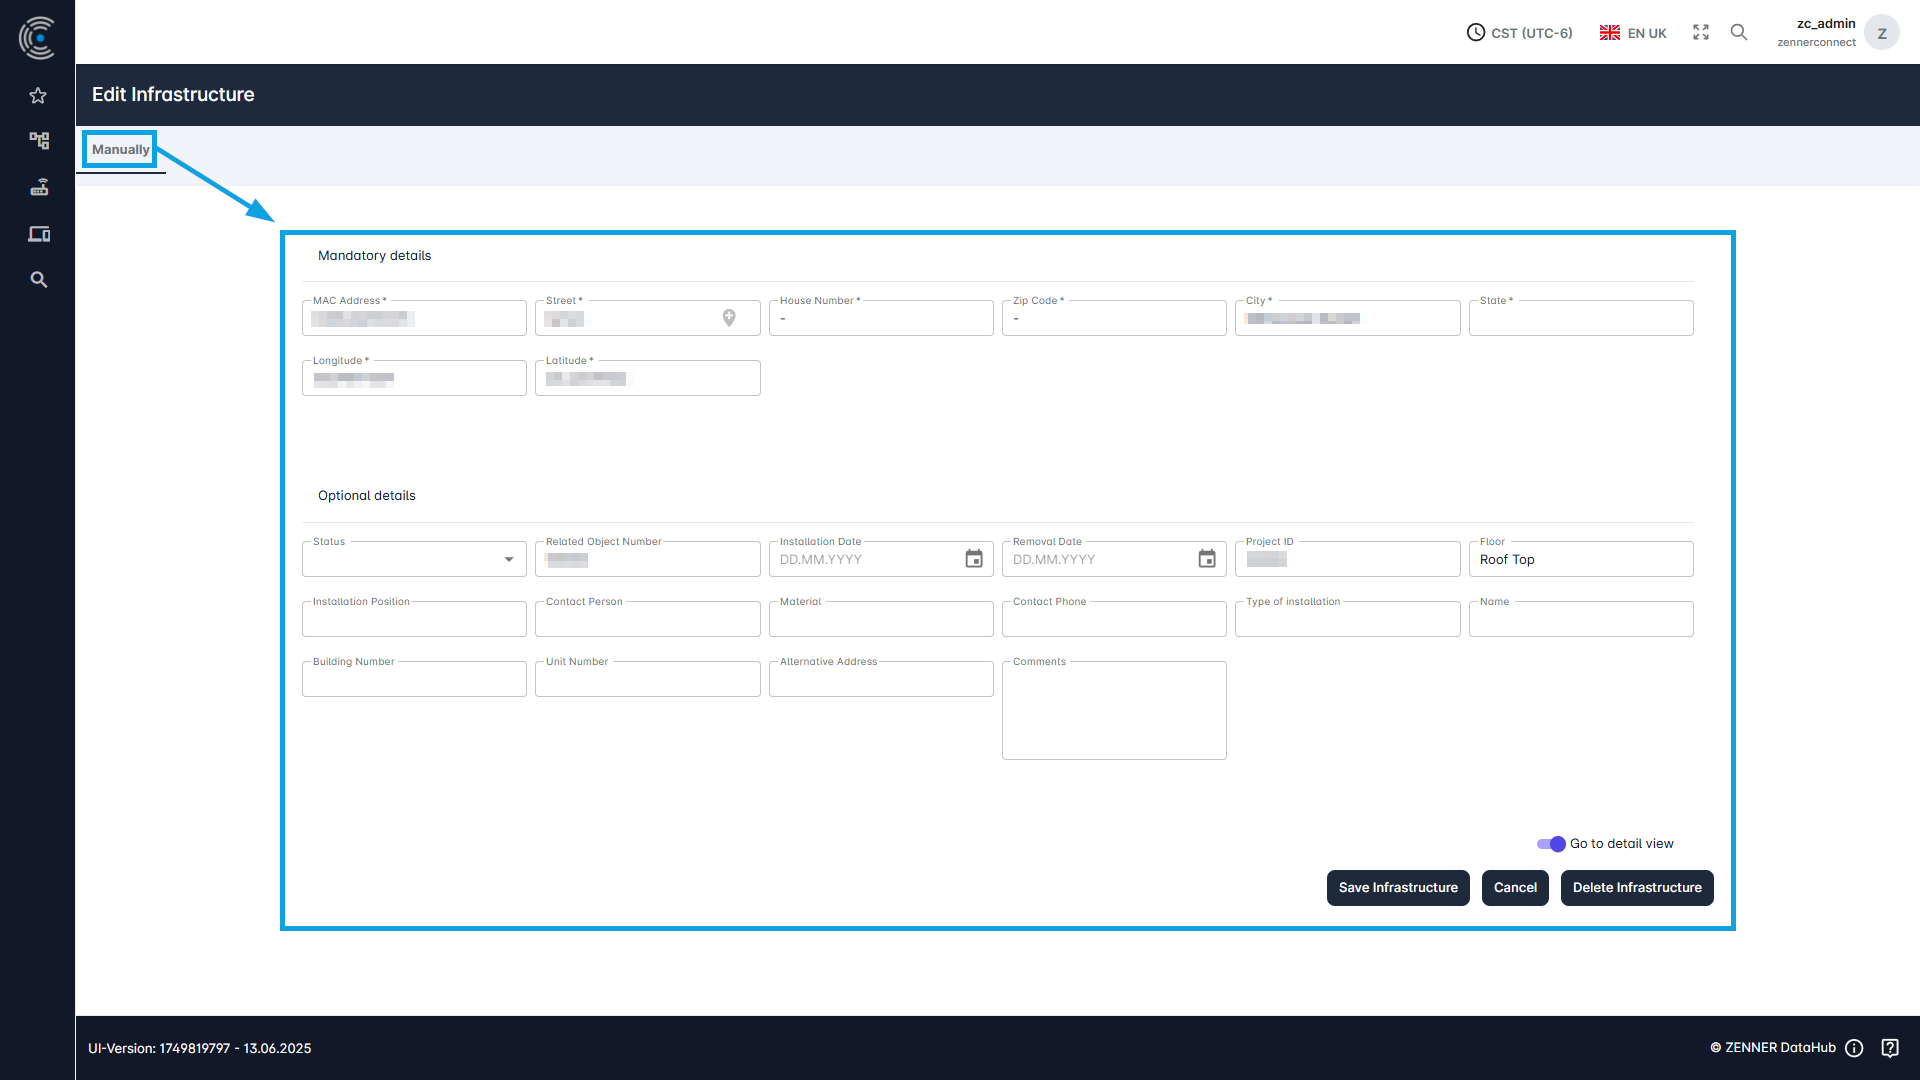1920x1080 pixels.
Task: Enter fullscreen via the expand icon
Action: click(x=1700, y=32)
